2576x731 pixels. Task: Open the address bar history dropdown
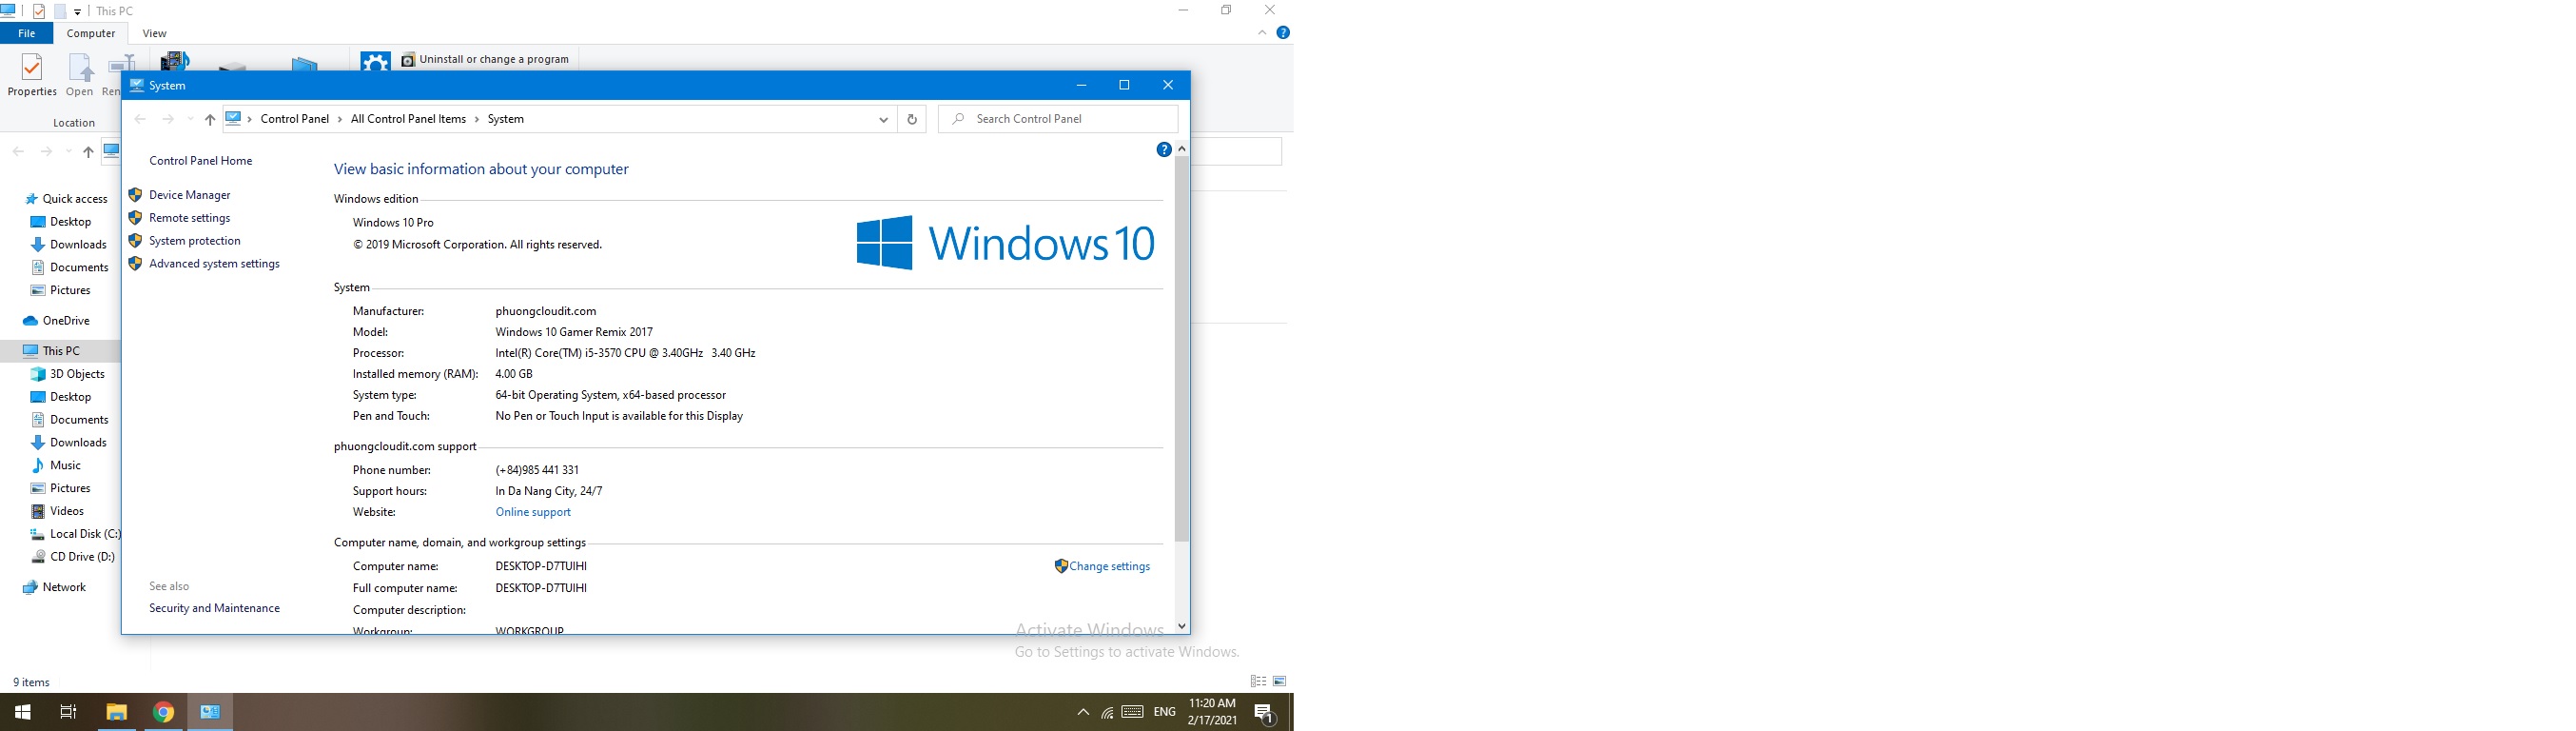tap(883, 119)
